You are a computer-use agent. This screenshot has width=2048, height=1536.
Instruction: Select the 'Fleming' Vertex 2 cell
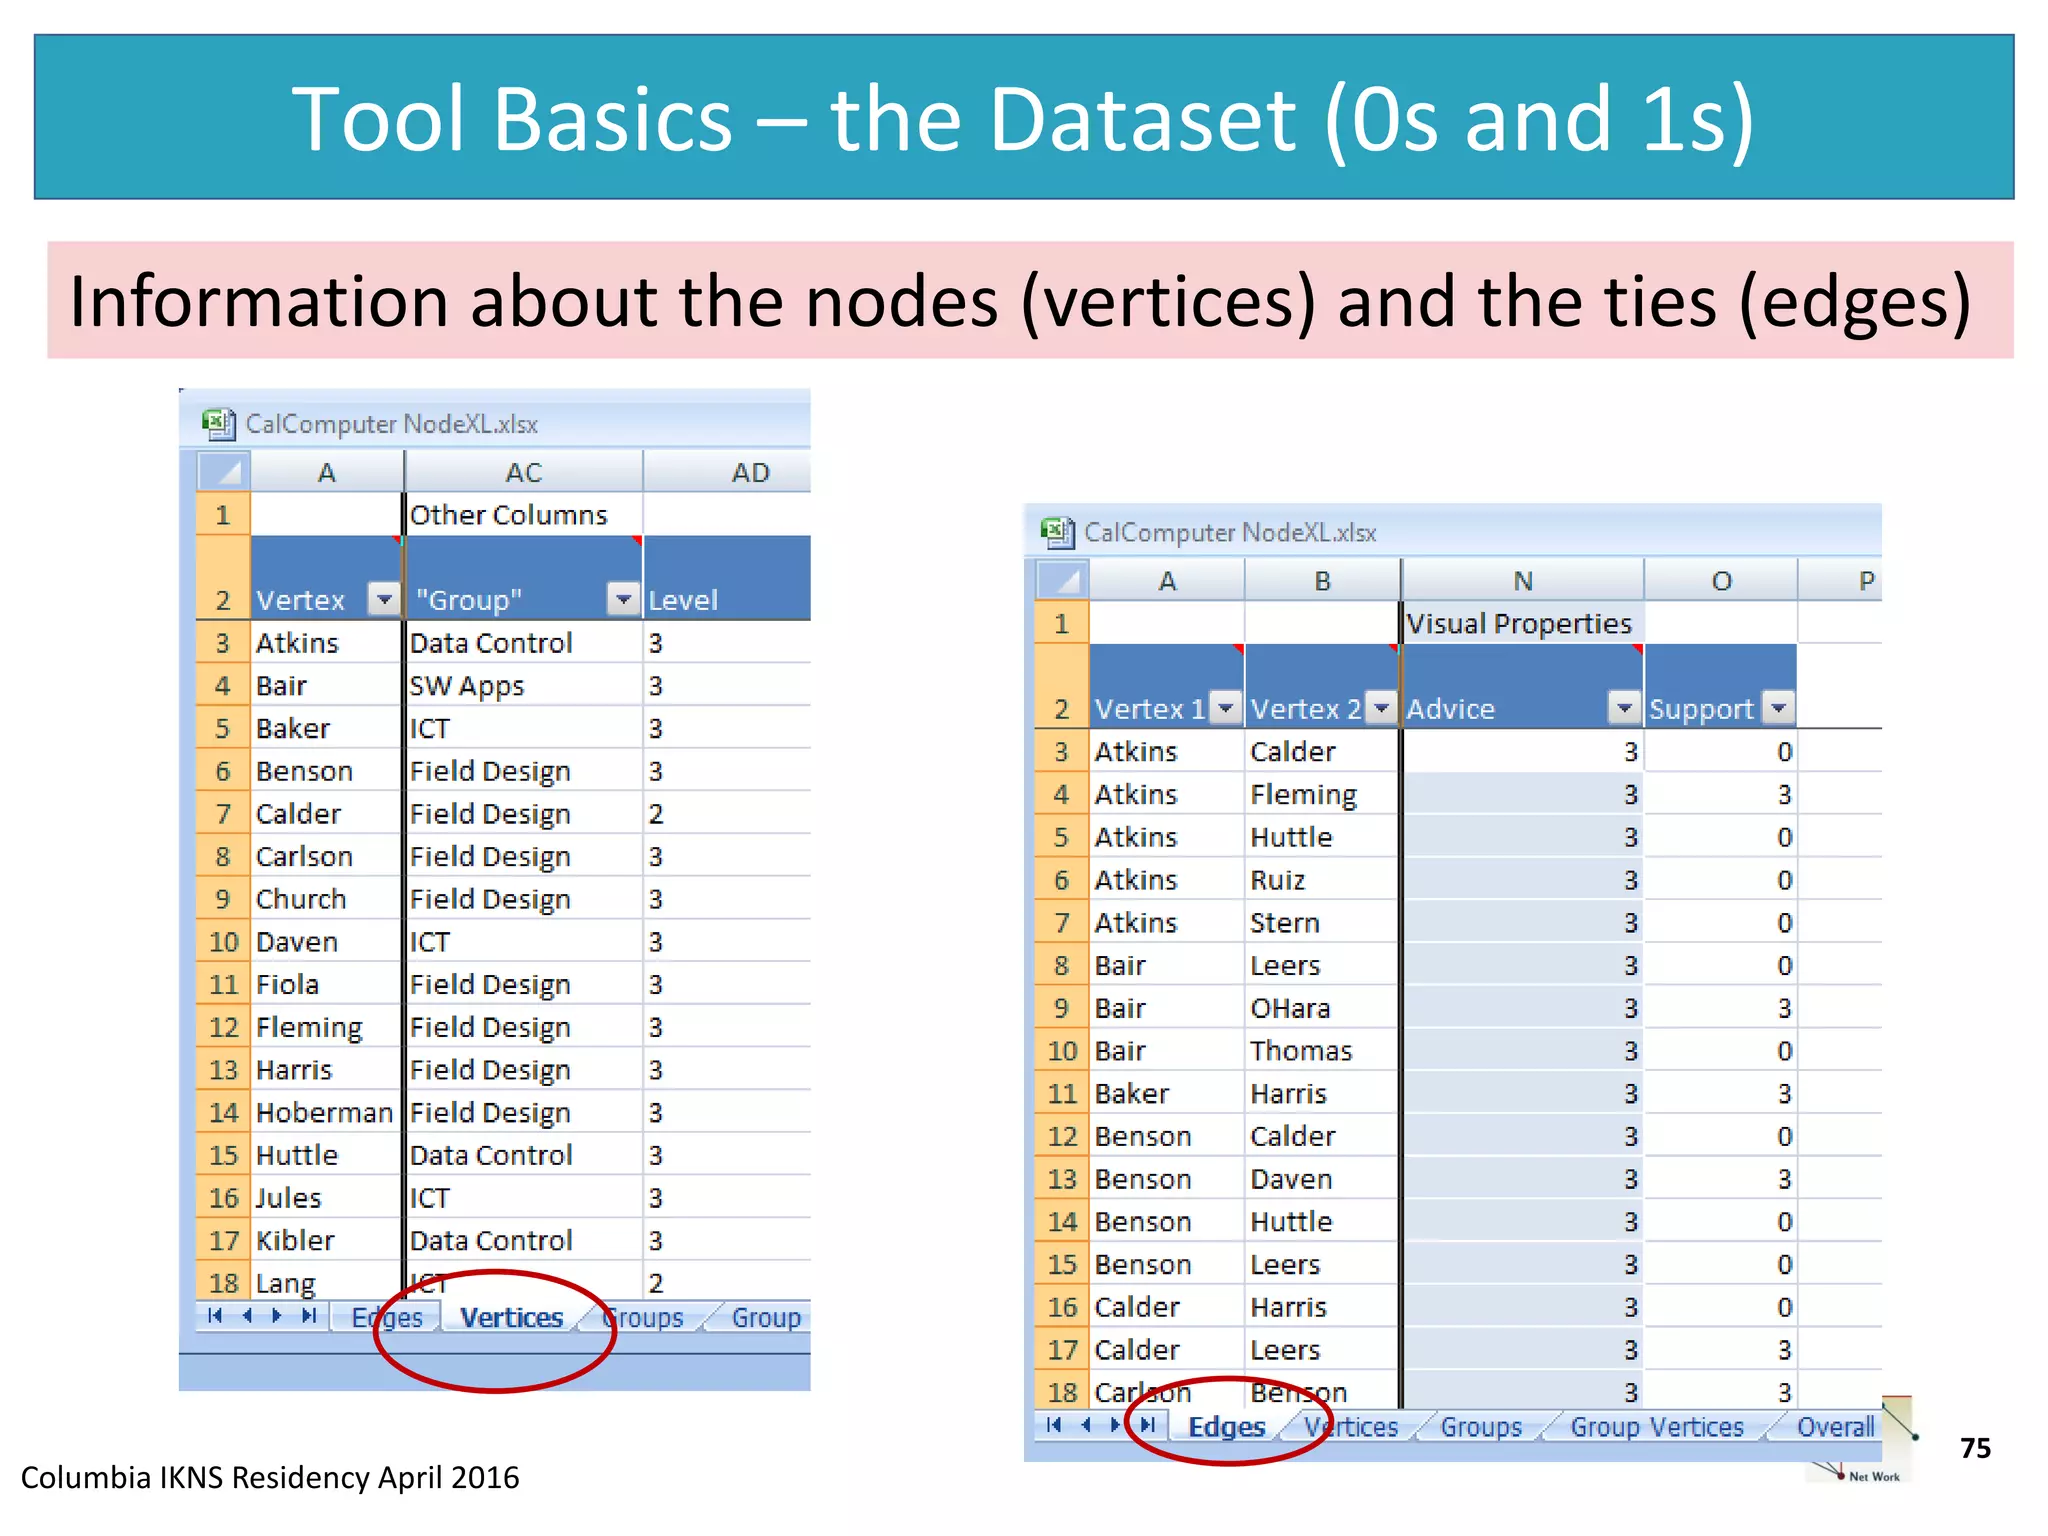tap(1322, 795)
